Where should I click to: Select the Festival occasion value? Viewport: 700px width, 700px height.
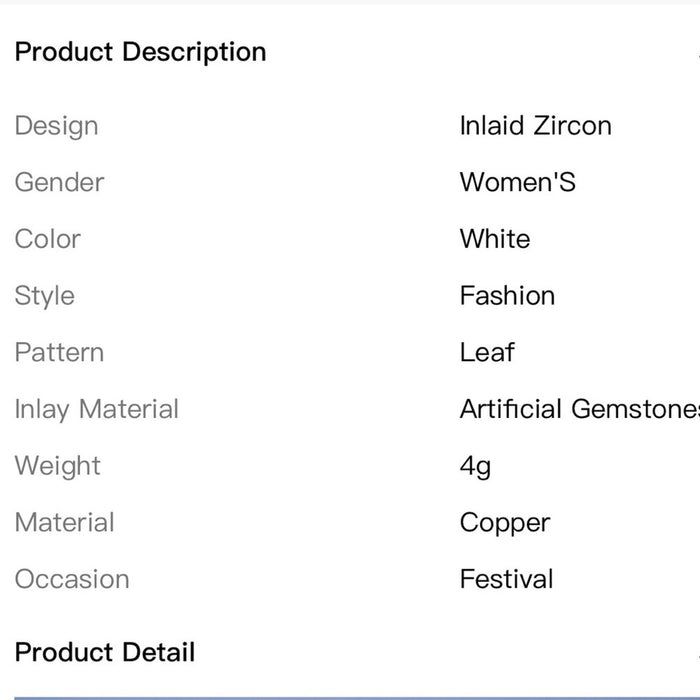(x=506, y=579)
